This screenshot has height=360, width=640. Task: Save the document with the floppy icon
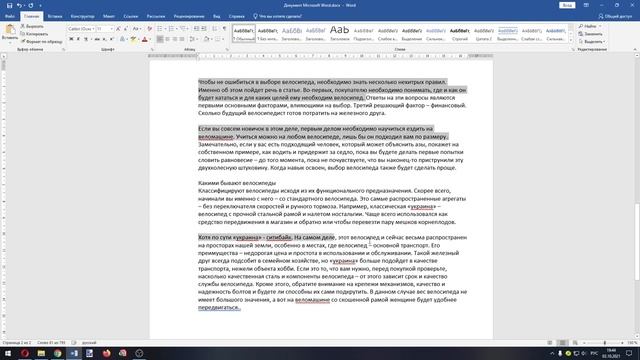[9, 5]
